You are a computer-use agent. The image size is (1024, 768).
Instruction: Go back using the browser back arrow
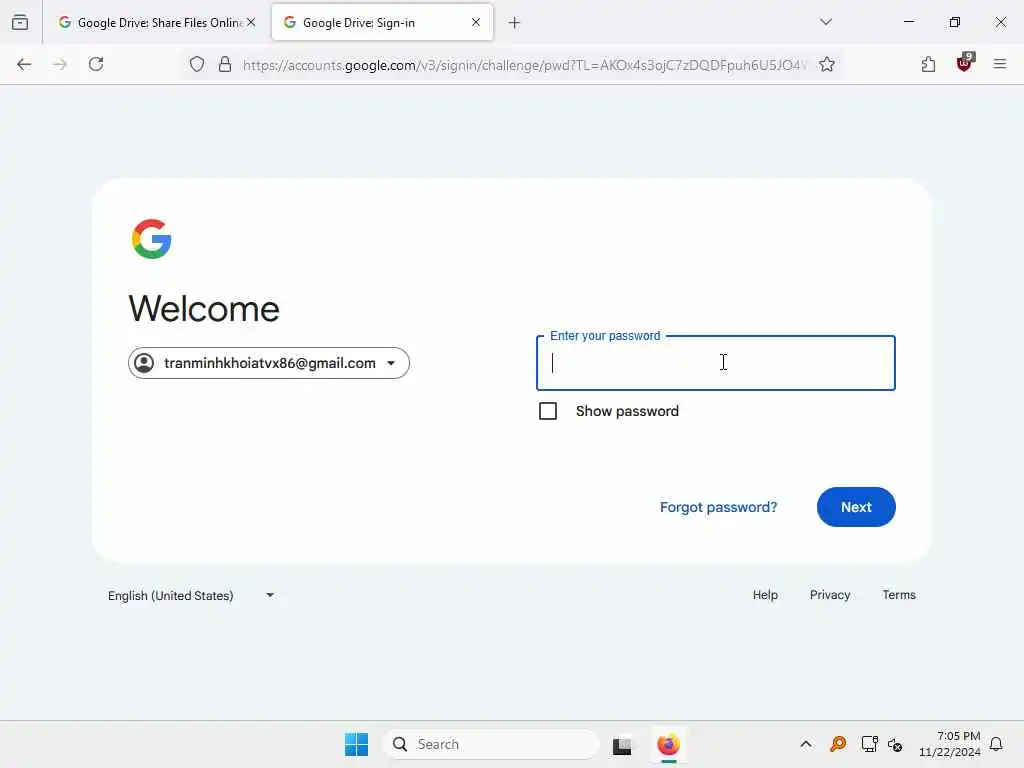(x=24, y=64)
